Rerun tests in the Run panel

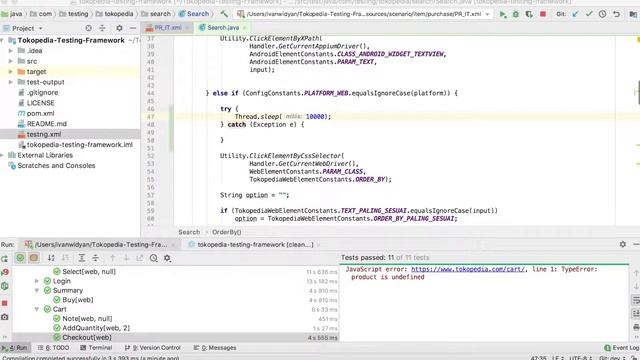pos(4,258)
